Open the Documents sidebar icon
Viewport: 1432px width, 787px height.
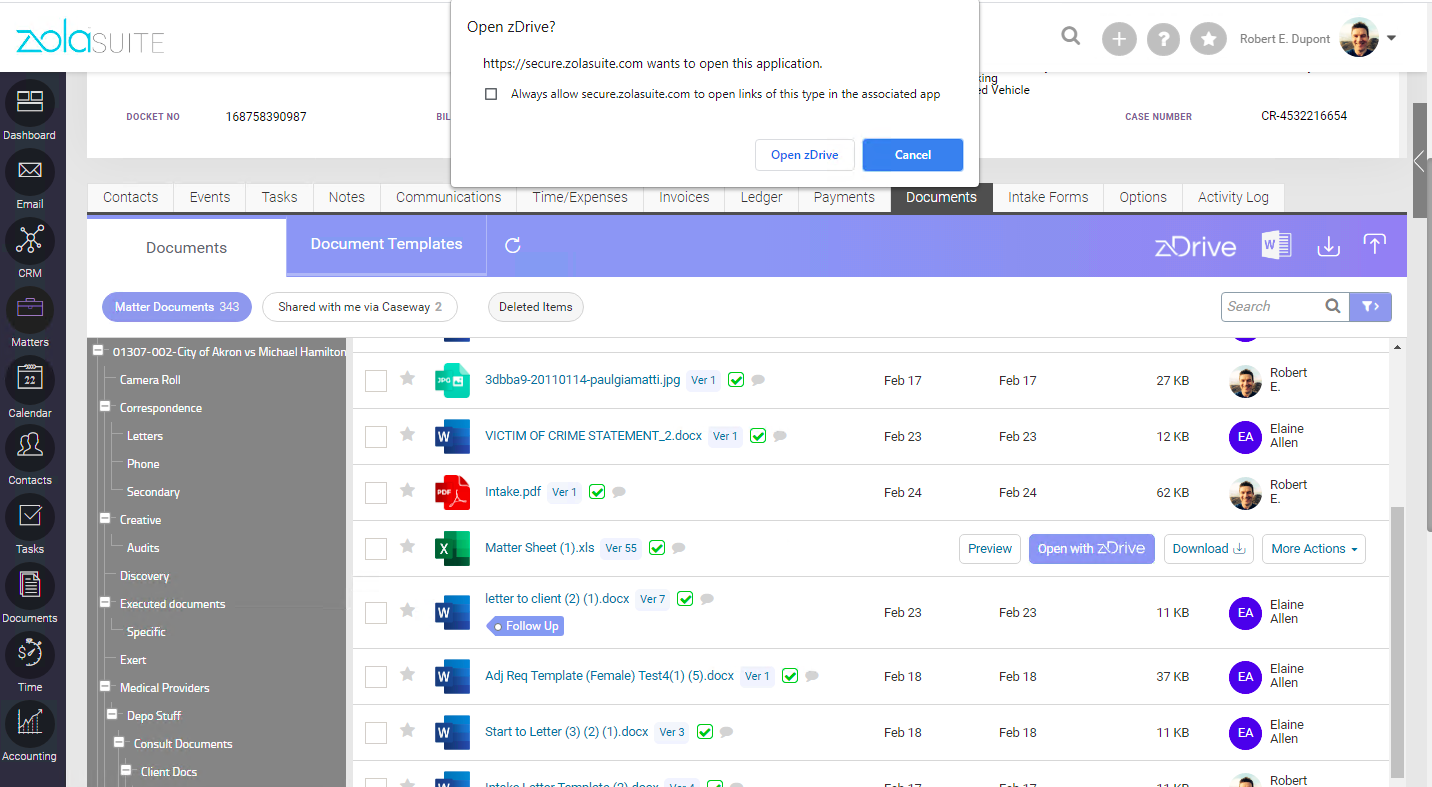(29, 585)
